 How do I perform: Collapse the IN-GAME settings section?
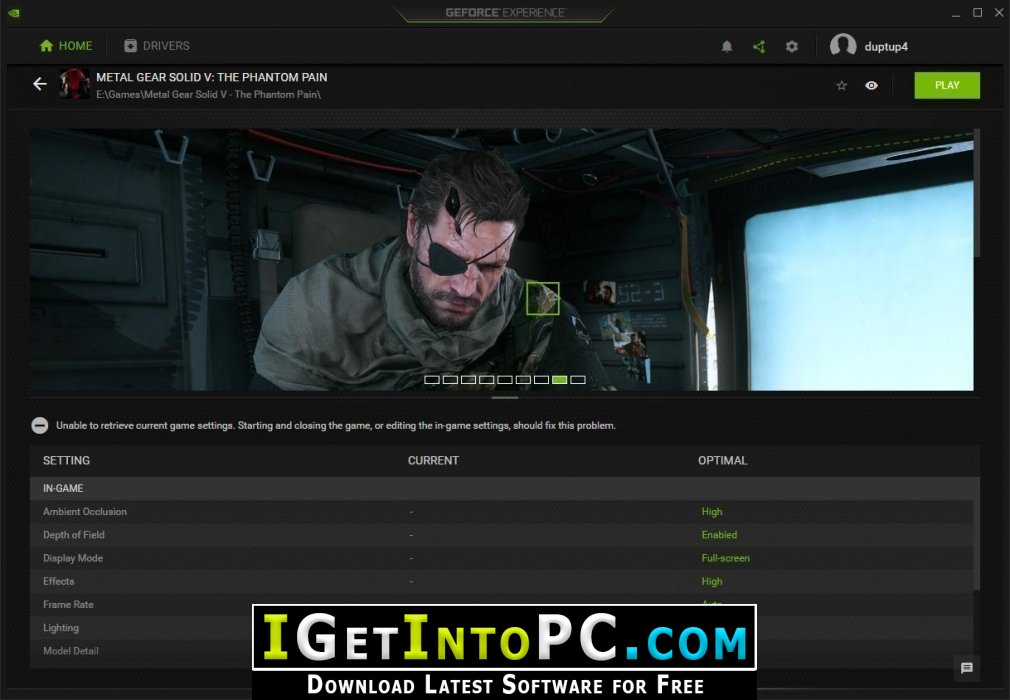pos(63,488)
